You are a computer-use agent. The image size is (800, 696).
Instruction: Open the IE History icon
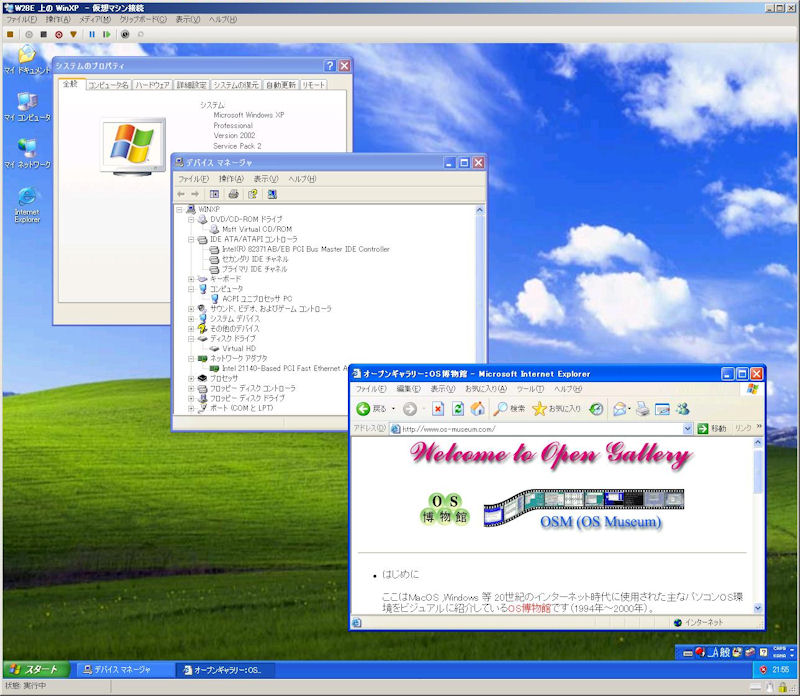596,409
